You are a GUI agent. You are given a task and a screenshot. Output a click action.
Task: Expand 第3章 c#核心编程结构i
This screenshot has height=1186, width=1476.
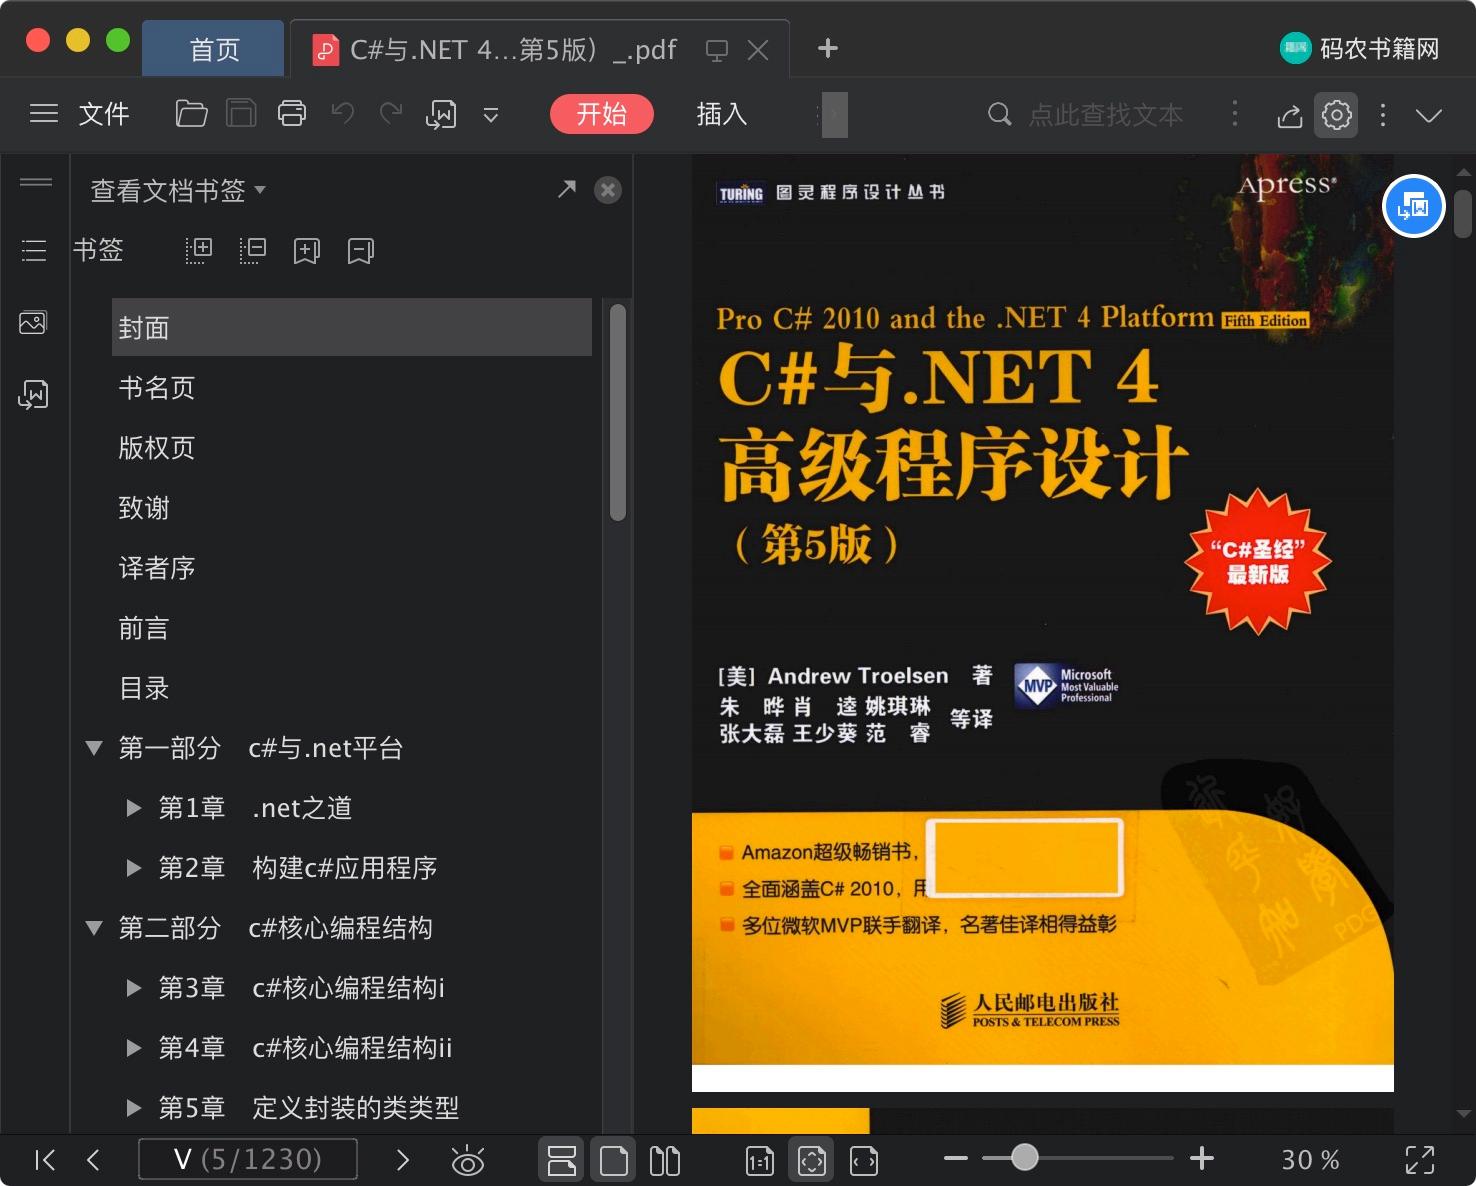coord(134,988)
